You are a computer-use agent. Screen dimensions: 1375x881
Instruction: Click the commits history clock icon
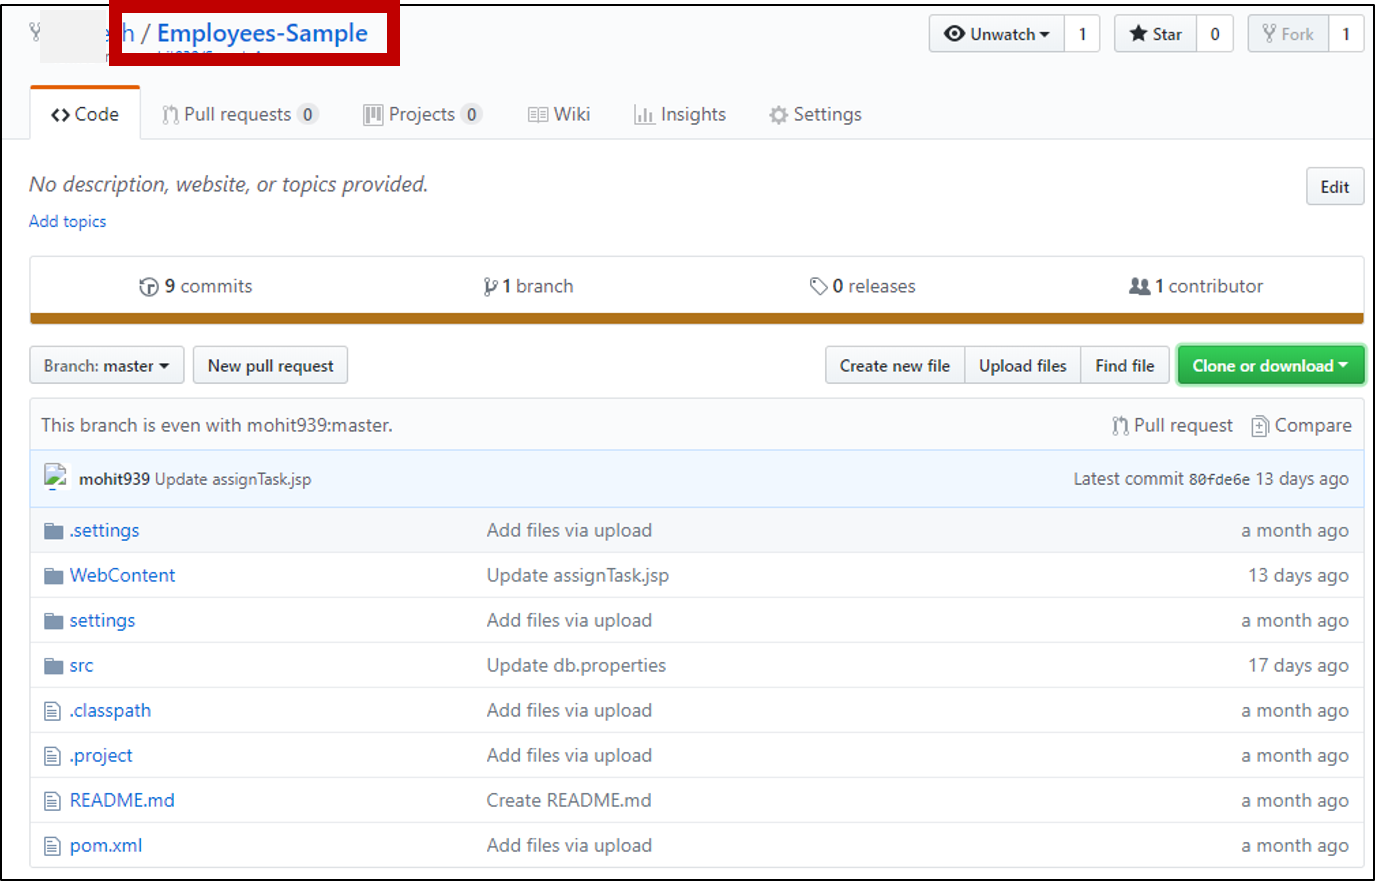tap(149, 287)
